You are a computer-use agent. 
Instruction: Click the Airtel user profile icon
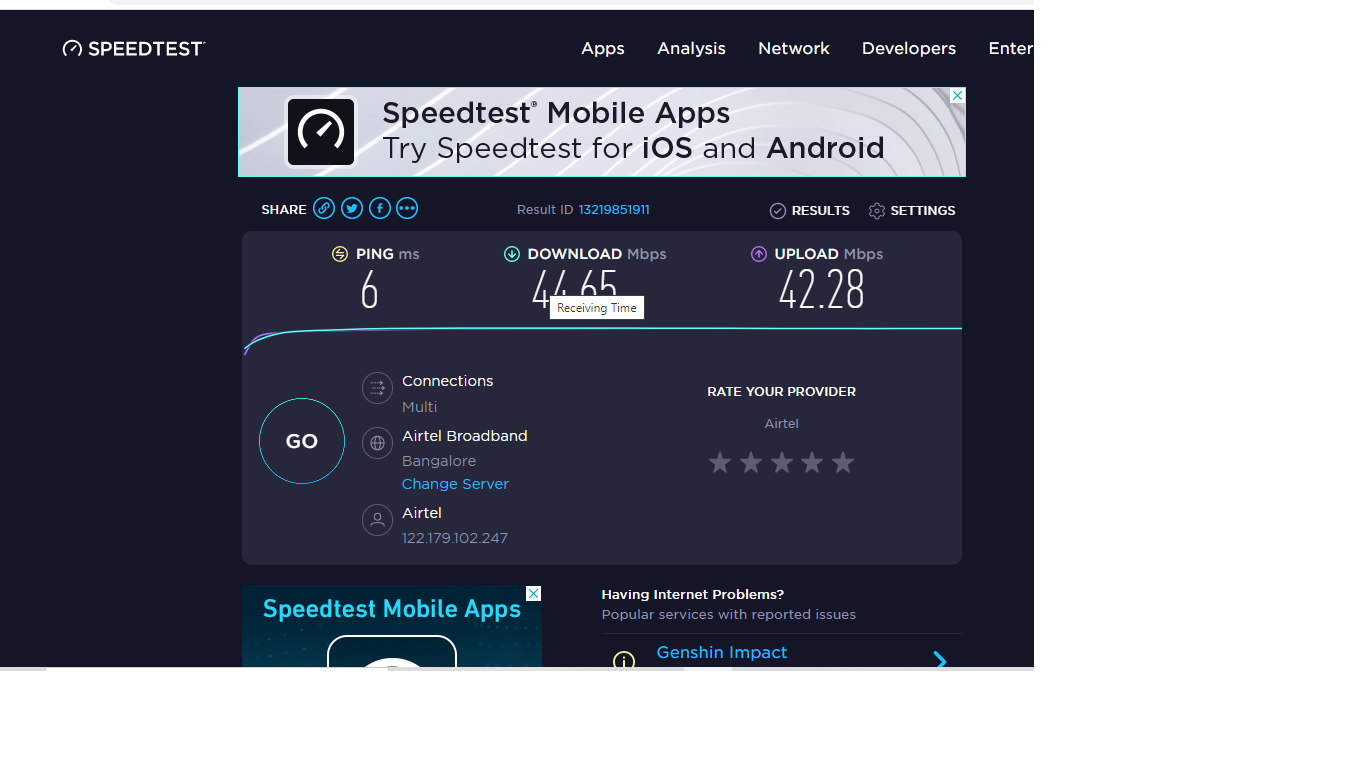377,520
